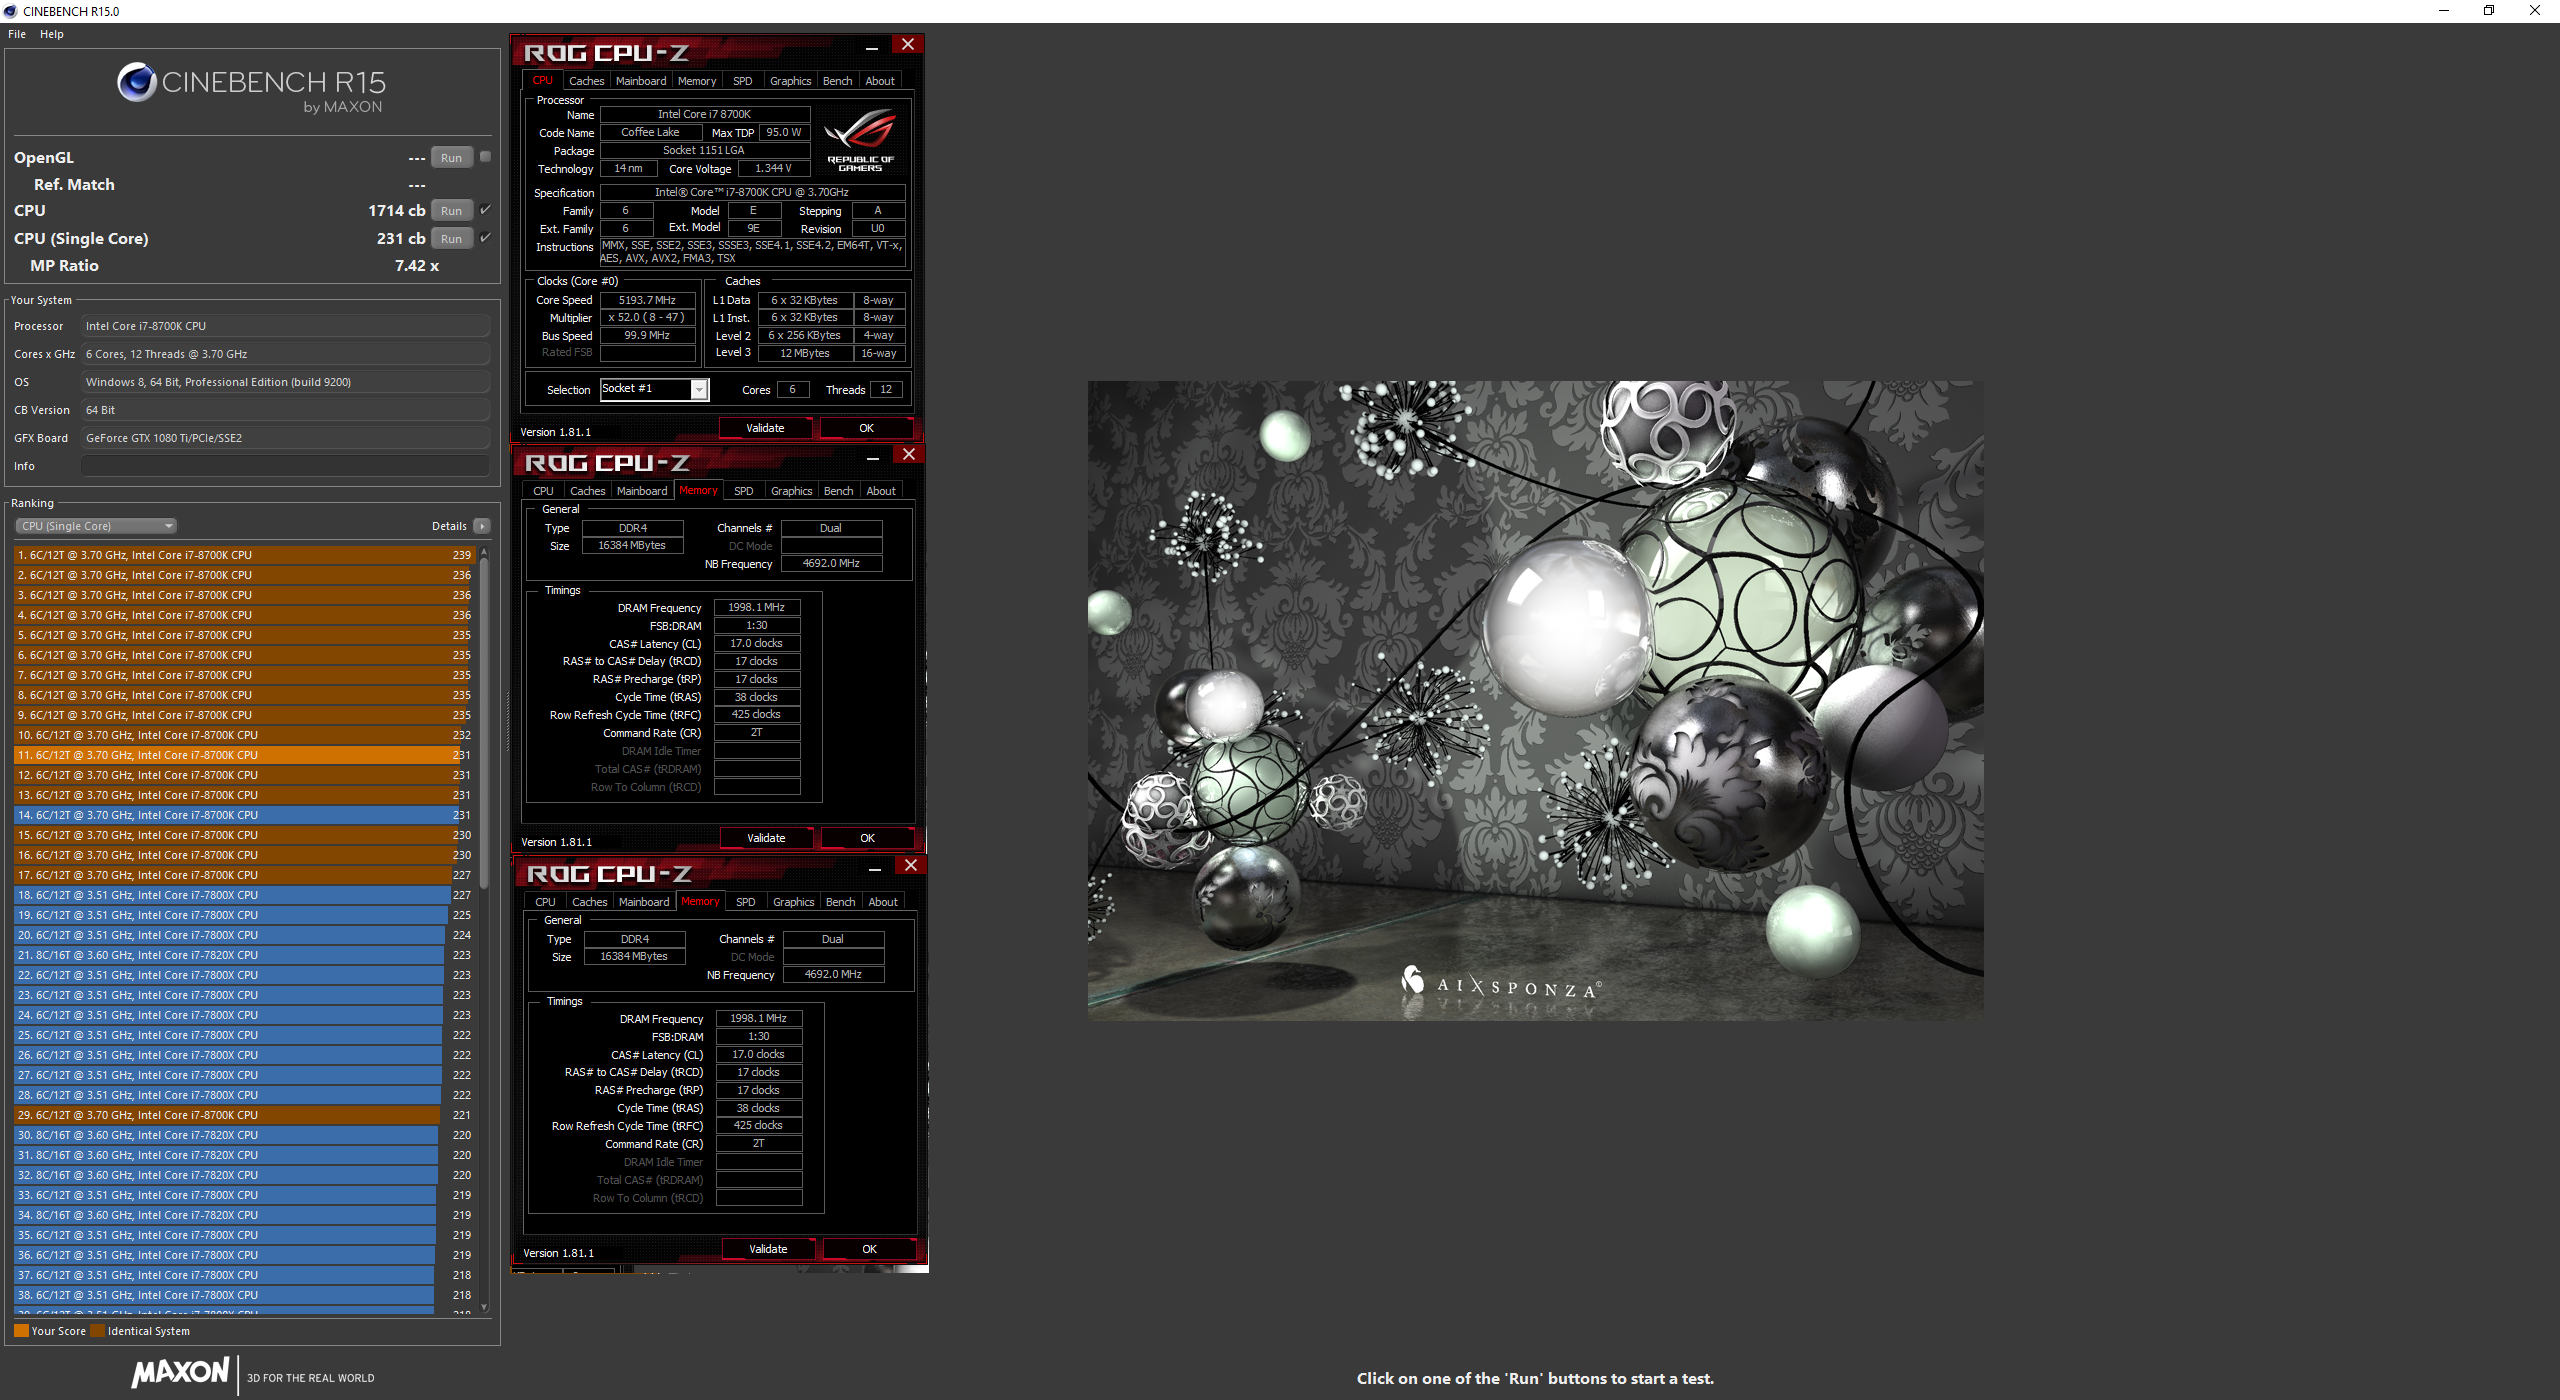
Task: Open the Bench tab in top CPU-Z window
Action: click(838, 81)
